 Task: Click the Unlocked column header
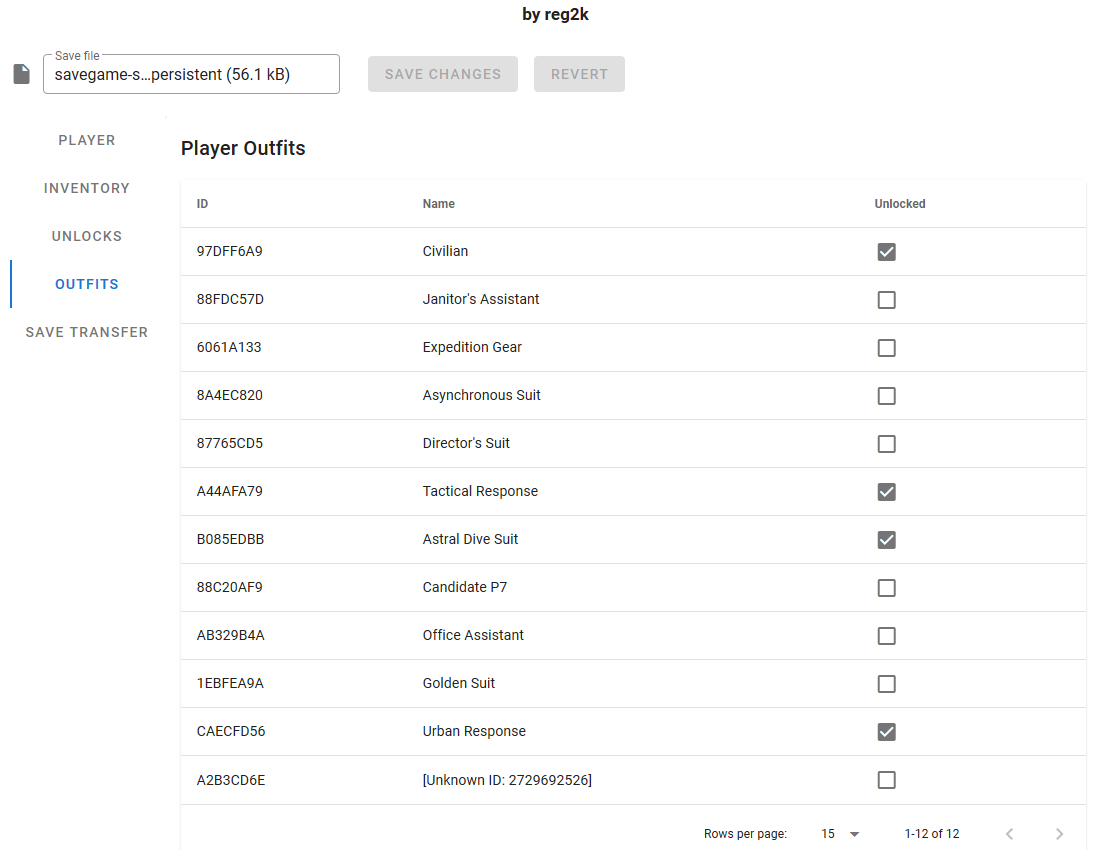tap(900, 204)
